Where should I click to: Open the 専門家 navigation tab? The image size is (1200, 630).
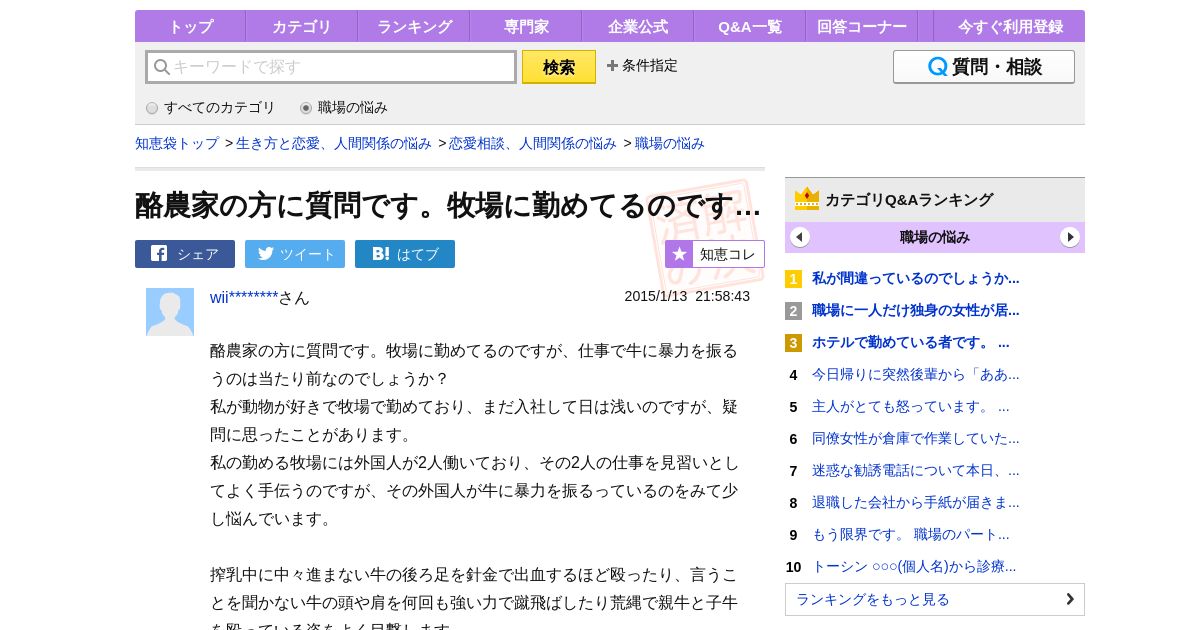click(x=525, y=27)
